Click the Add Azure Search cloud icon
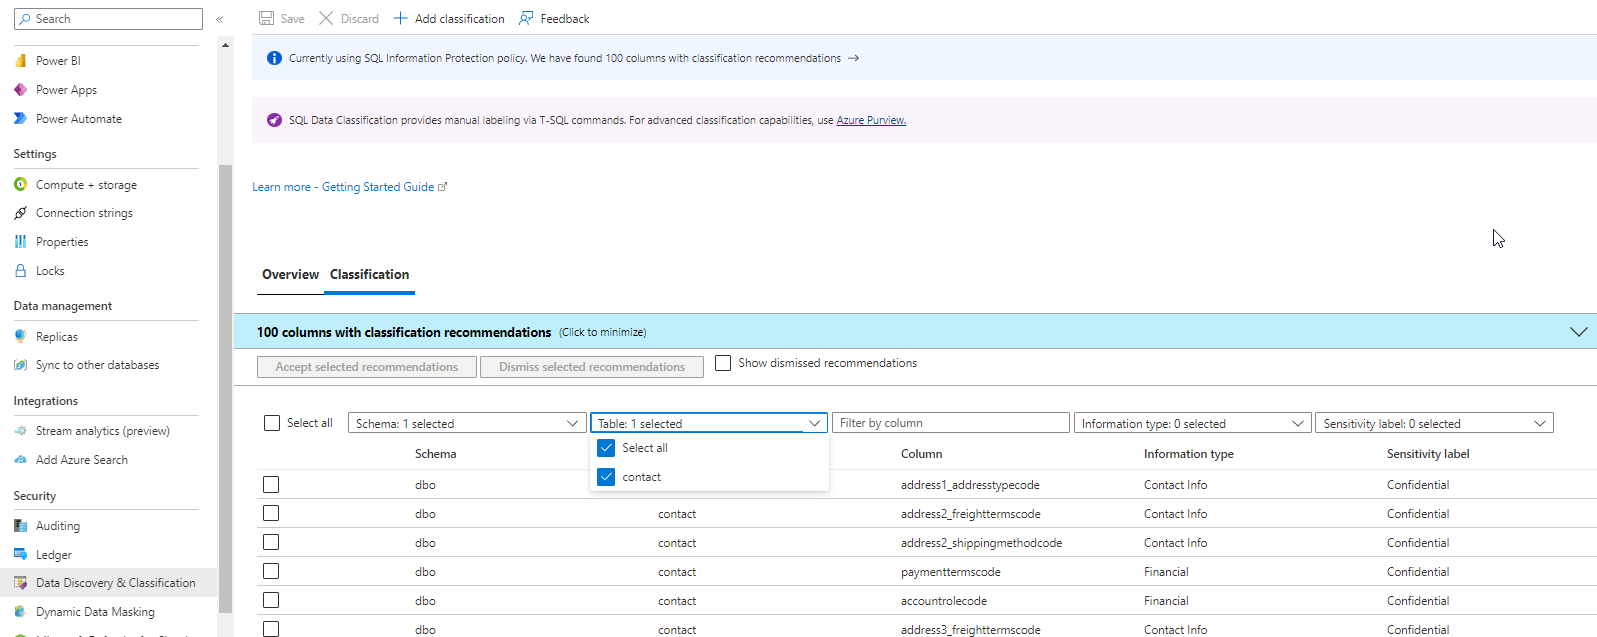Image resolution: width=1597 pixels, height=637 pixels. (20, 460)
